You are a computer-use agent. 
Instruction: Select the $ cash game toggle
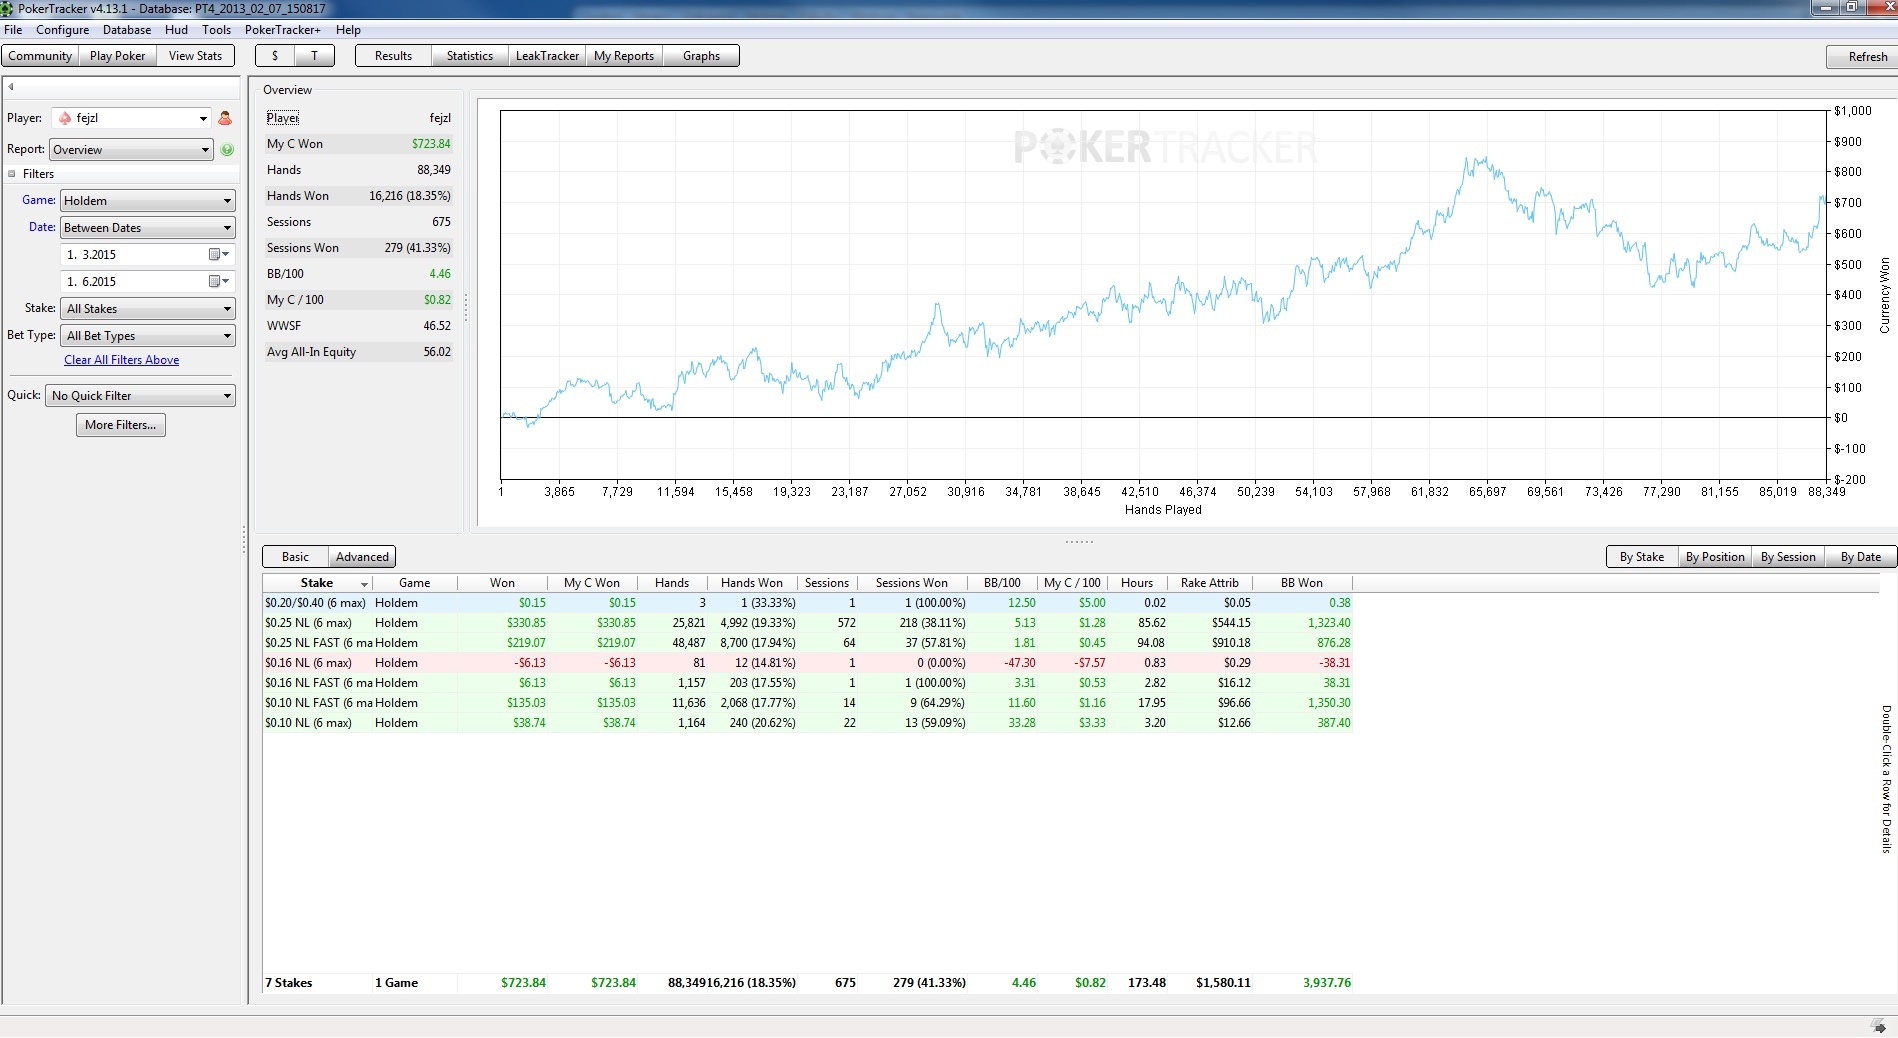click(x=275, y=56)
